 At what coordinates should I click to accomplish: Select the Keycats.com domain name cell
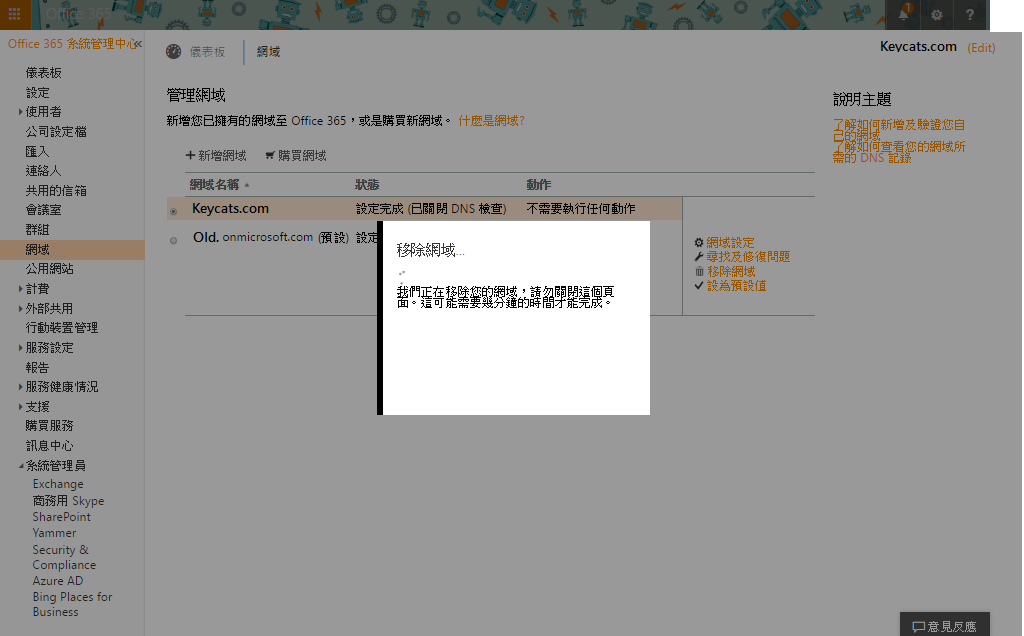(231, 208)
